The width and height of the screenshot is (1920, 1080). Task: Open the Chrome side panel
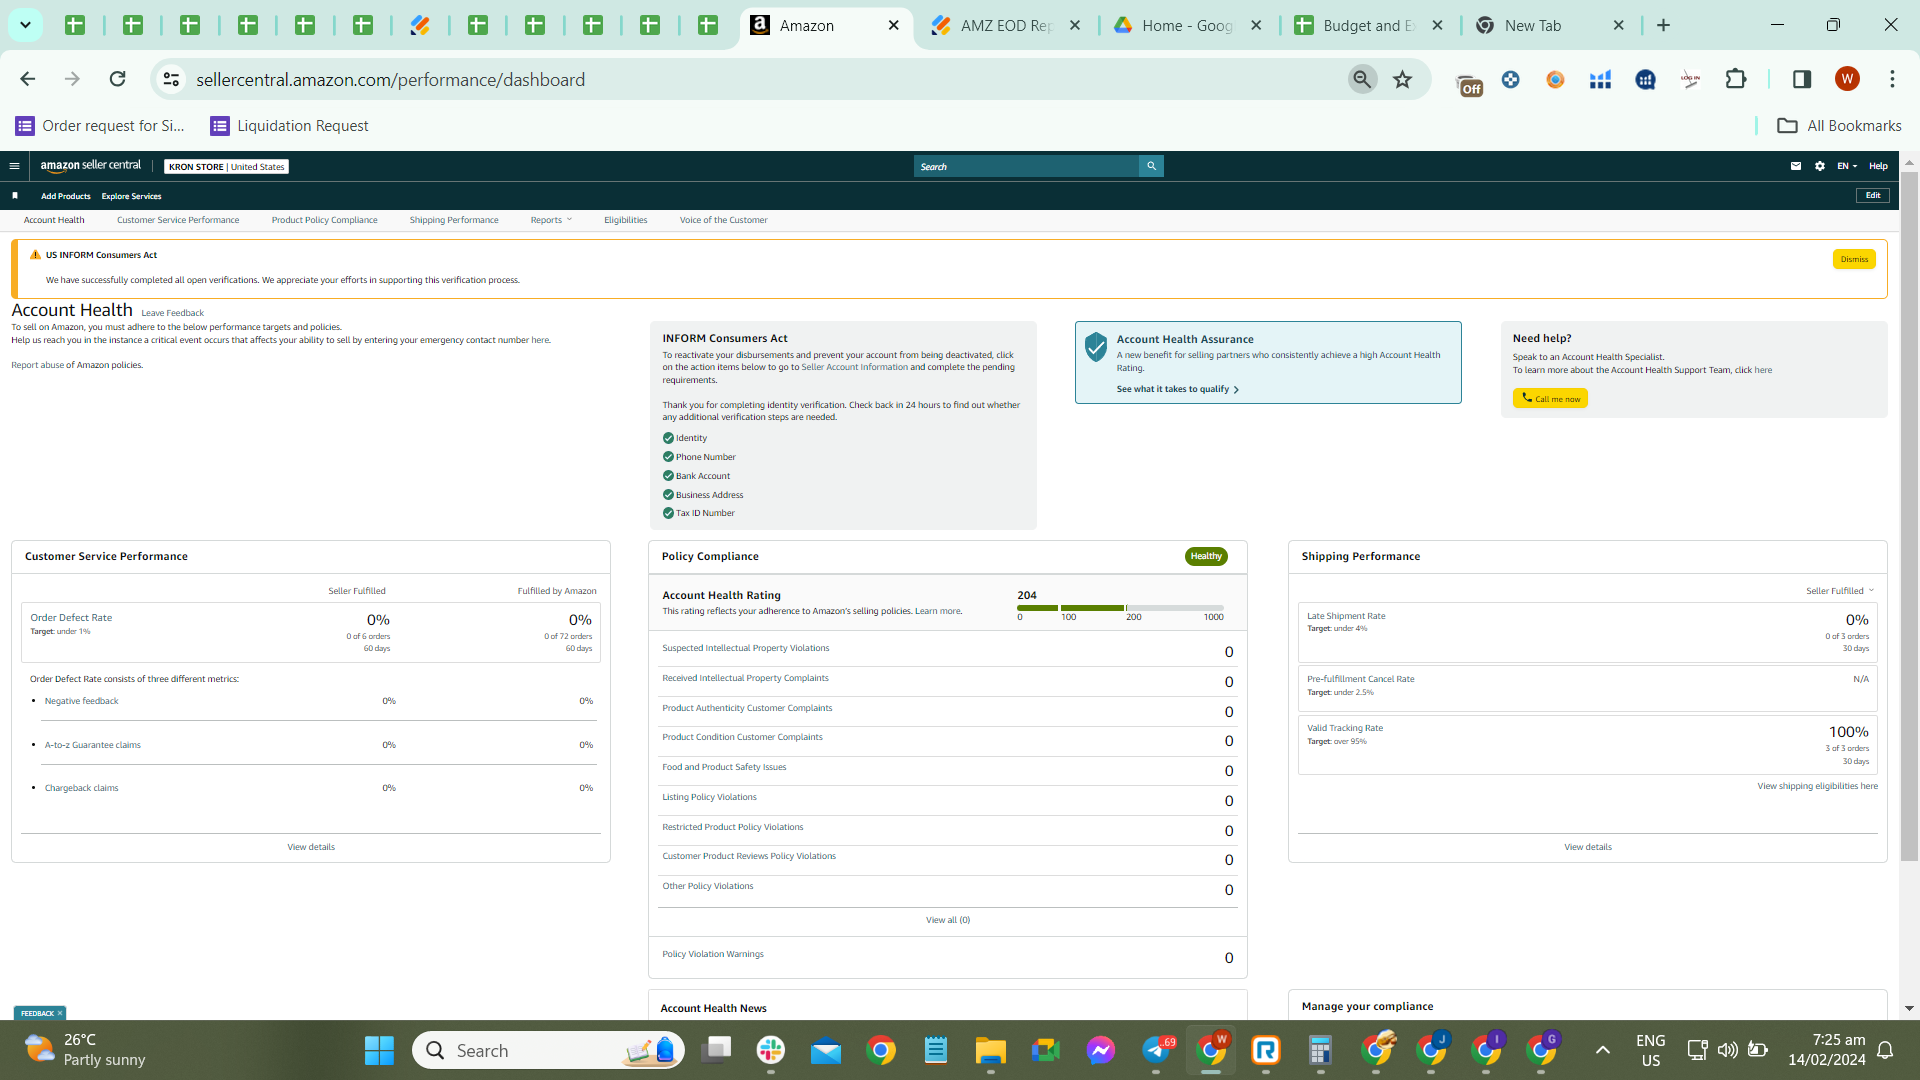pyautogui.click(x=1802, y=79)
